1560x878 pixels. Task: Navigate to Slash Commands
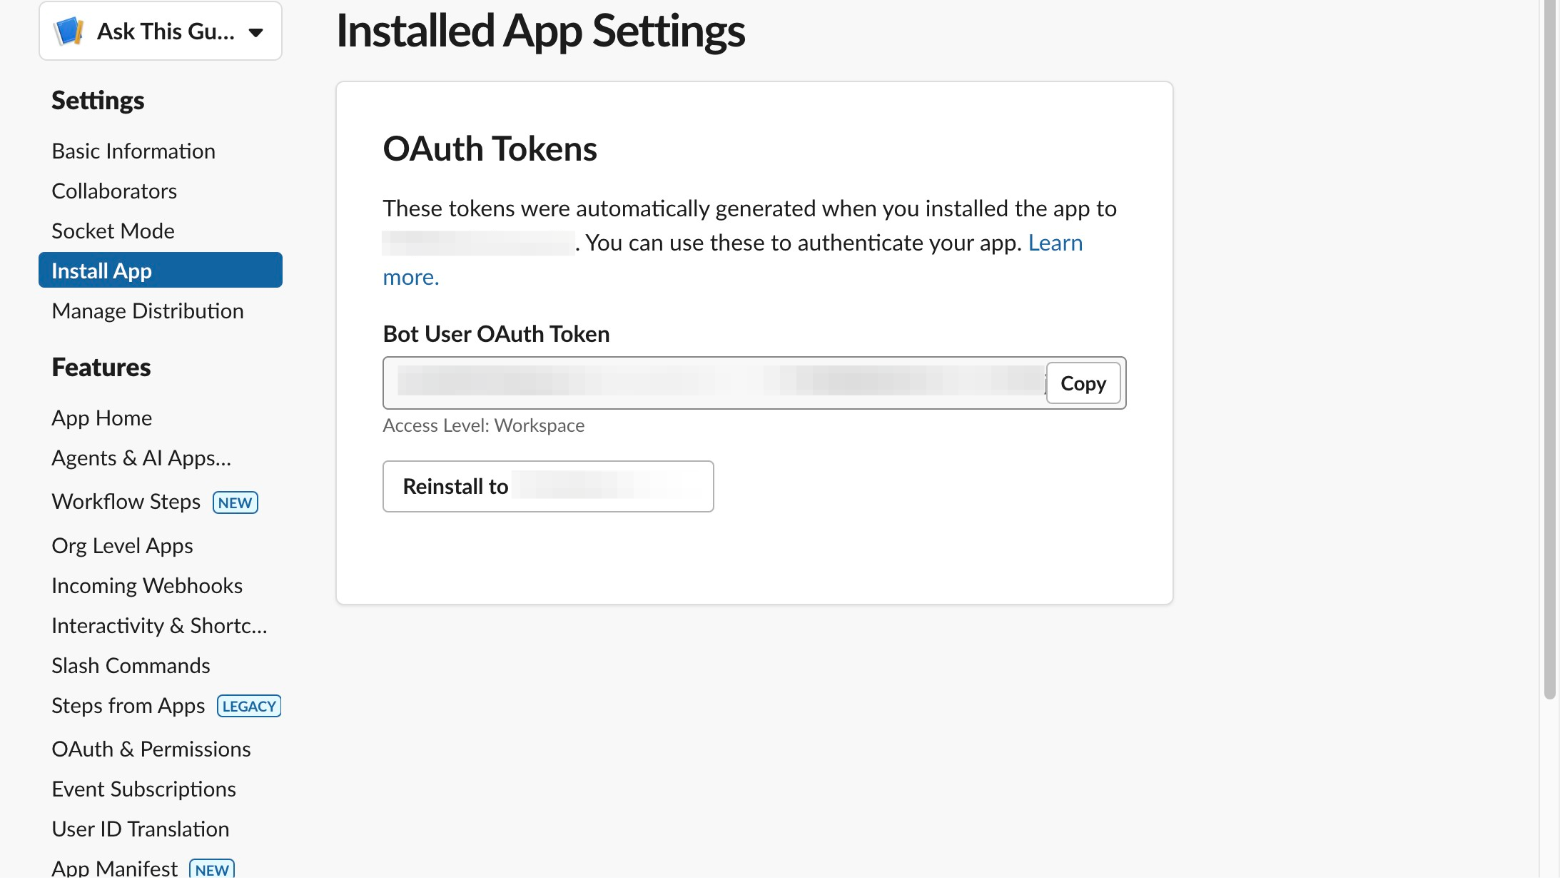[131, 666]
